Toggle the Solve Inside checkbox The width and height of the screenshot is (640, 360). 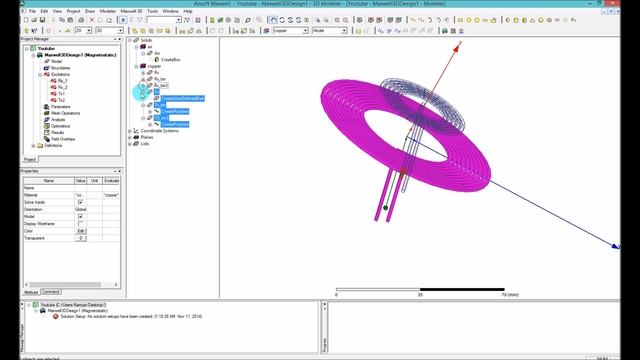point(80,202)
